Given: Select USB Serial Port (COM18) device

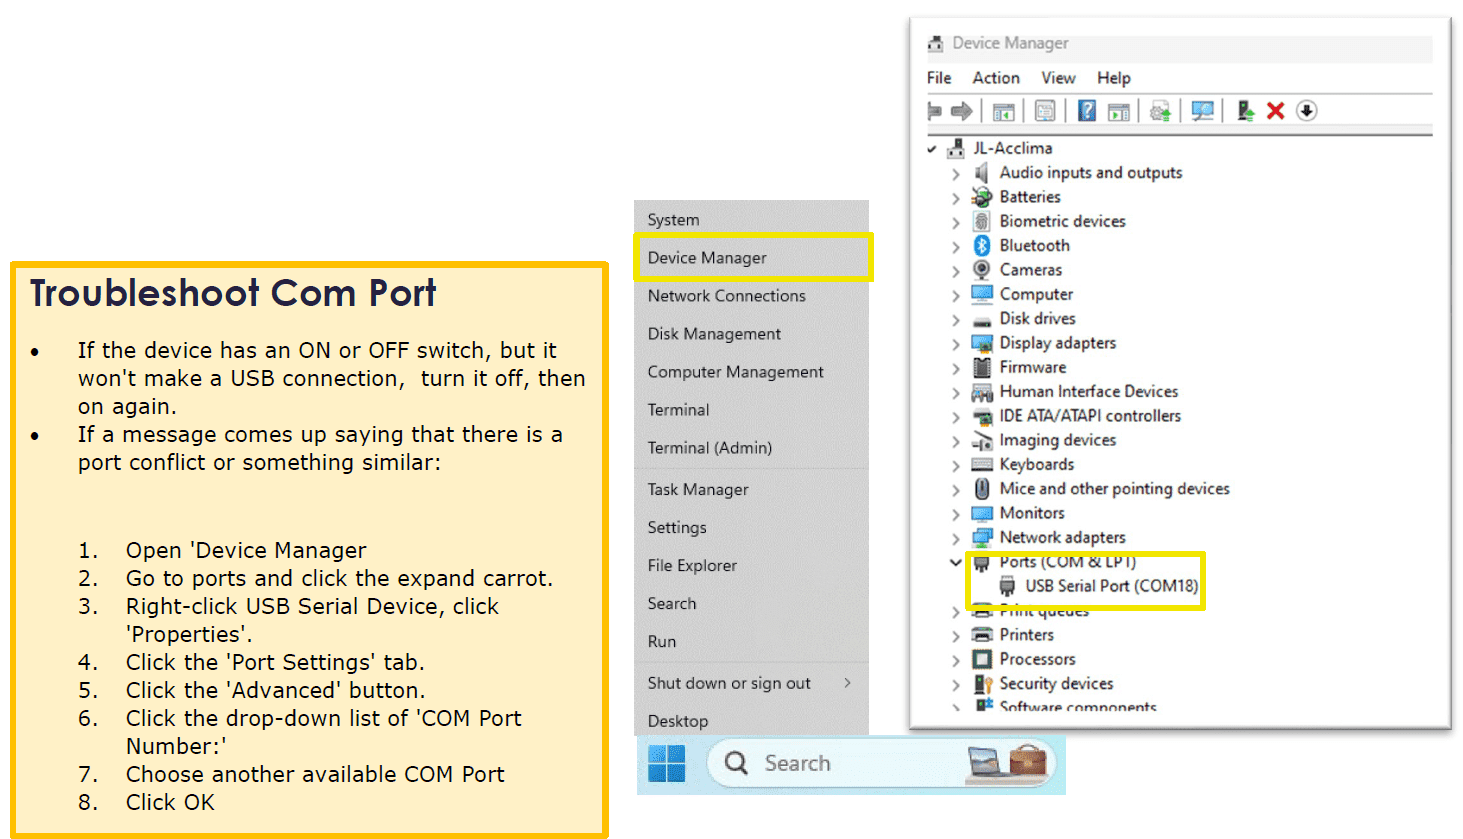Looking at the screenshot, I should click(1111, 586).
